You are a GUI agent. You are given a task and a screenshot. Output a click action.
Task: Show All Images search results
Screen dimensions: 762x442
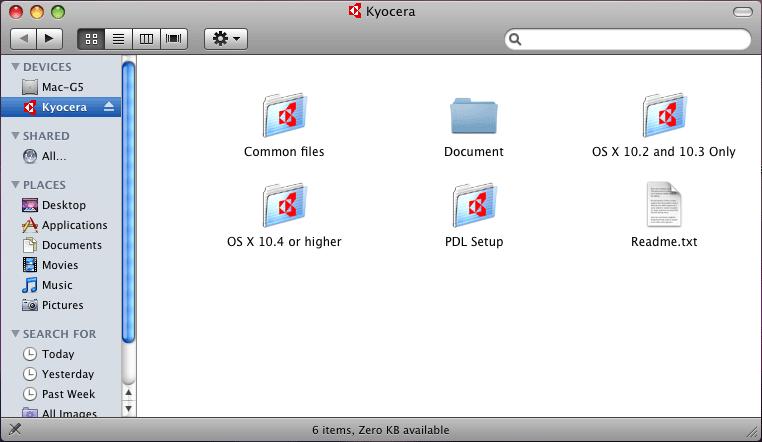click(x=61, y=412)
